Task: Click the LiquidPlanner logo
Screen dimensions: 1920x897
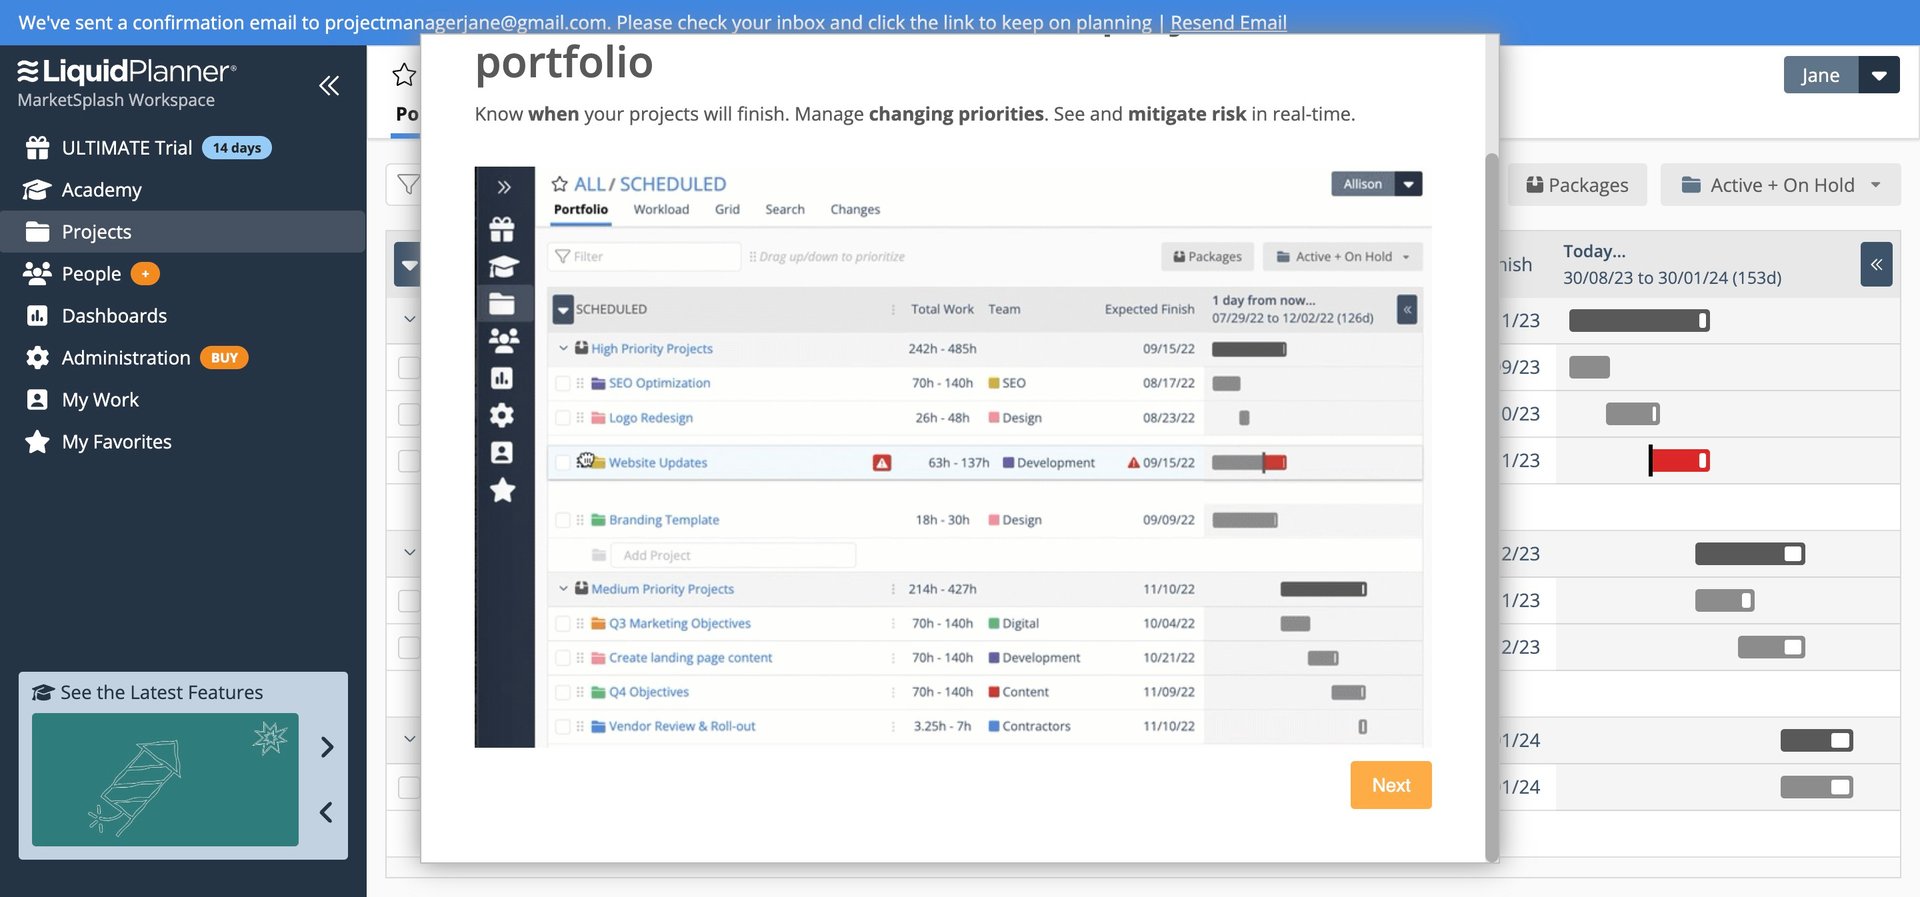Action: point(127,71)
